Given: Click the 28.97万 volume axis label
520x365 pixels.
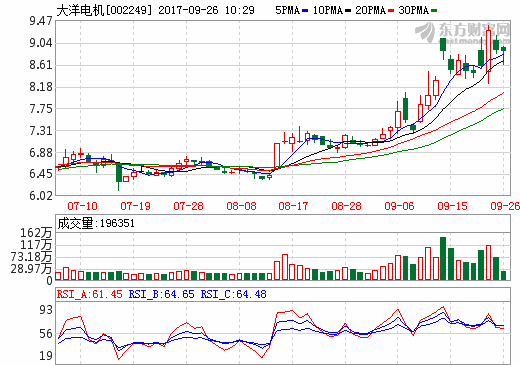Looking at the screenshot, I should [31, 268].
